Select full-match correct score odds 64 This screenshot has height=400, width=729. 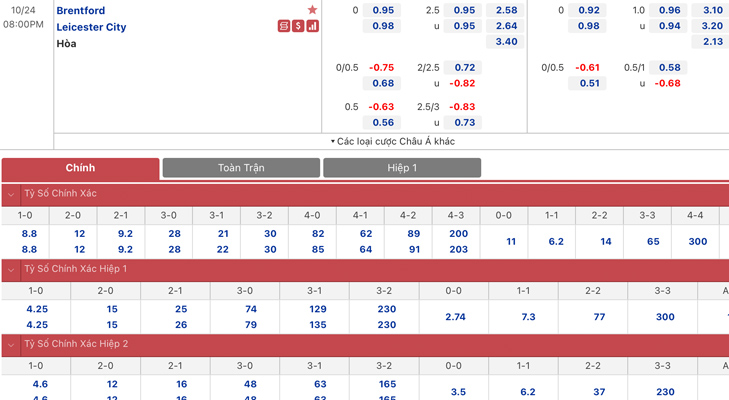(366, 250)
